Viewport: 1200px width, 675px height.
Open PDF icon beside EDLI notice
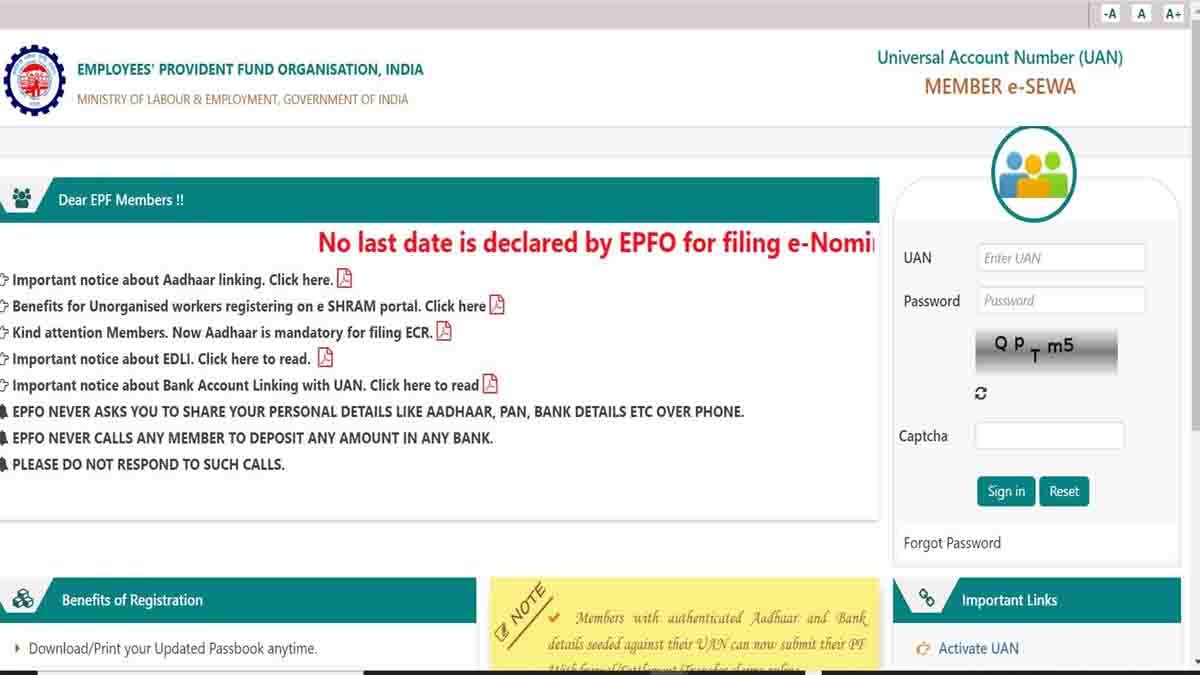325,358
